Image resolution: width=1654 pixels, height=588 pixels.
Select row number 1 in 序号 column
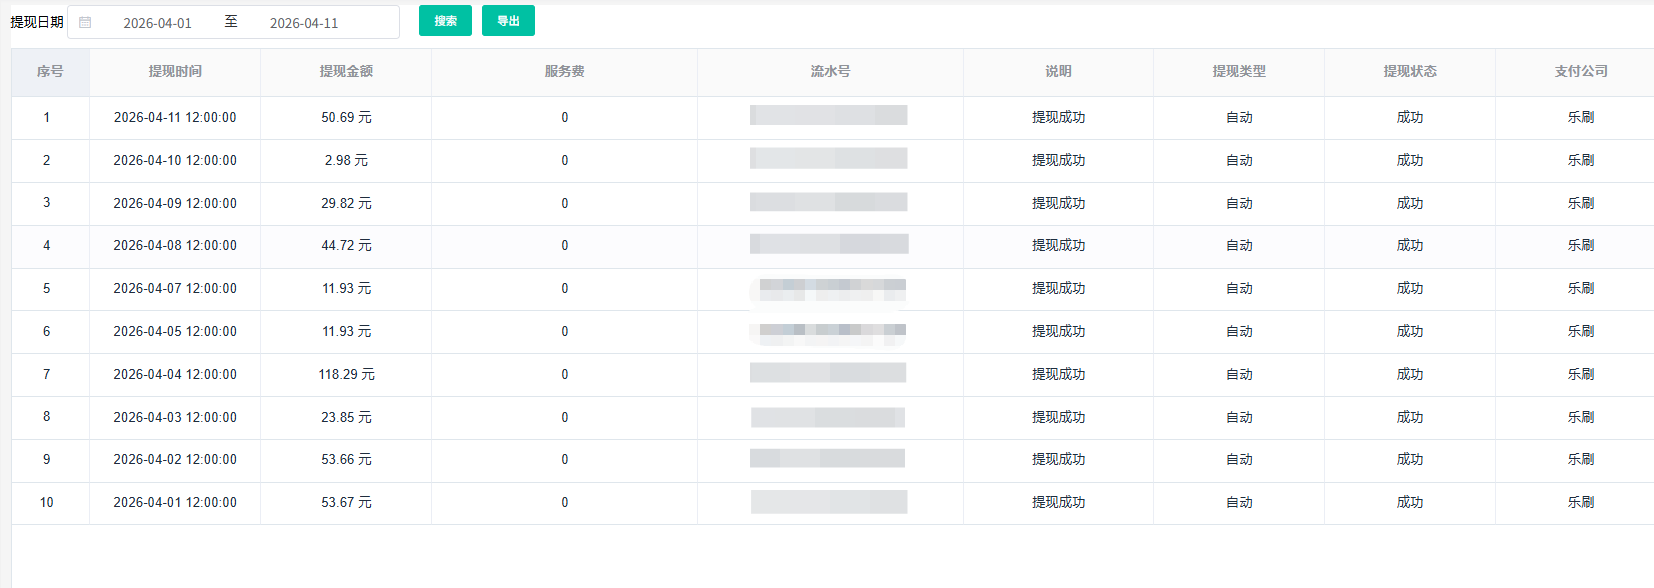tap(46, 118)
